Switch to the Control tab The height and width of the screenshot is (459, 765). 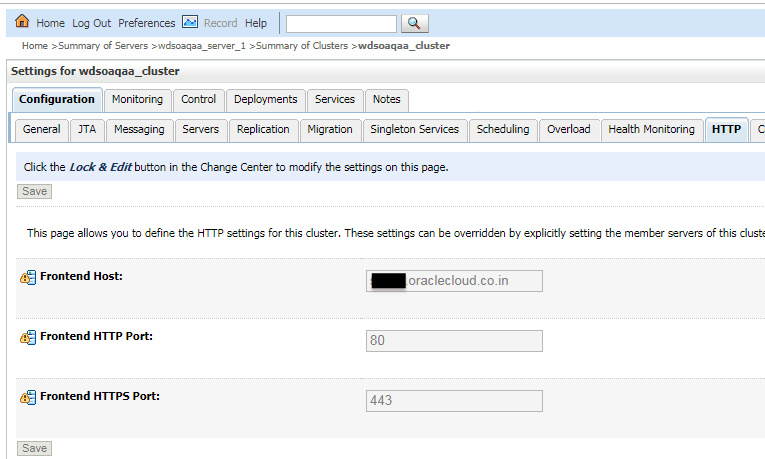tap(199, 100)
